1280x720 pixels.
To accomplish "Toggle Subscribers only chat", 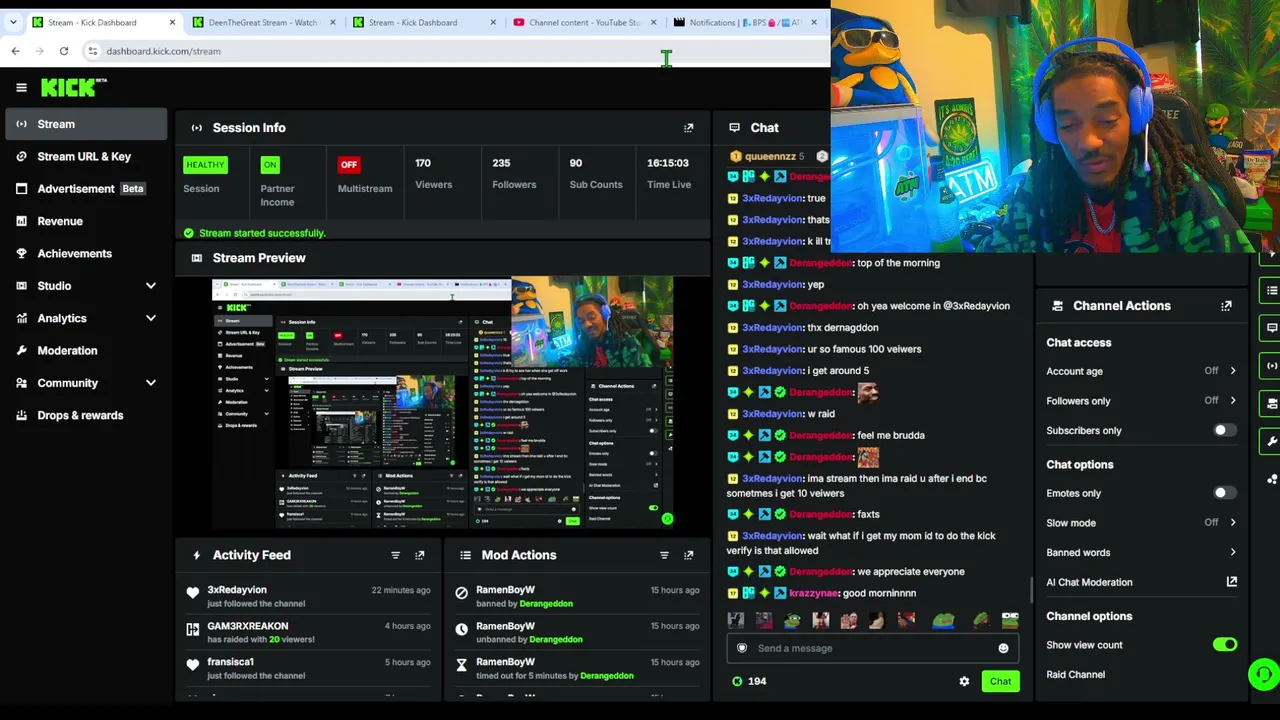I will pyautogui.click(x=1224, y=431).
